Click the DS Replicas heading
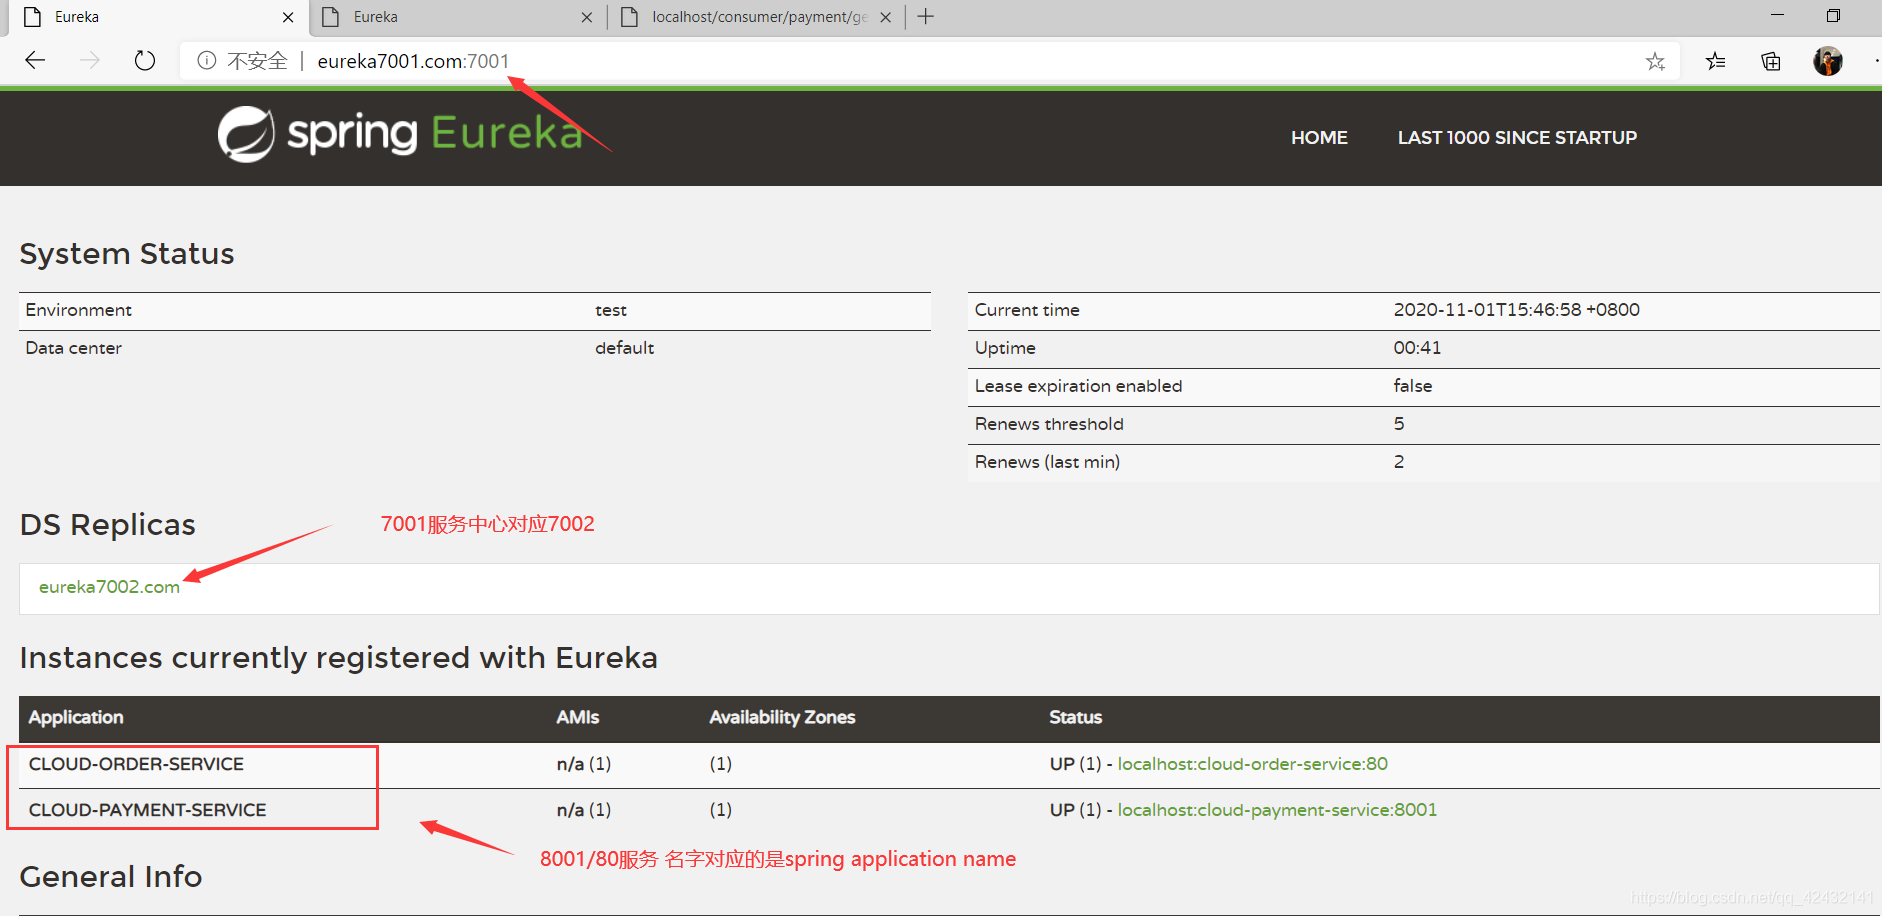The height and width of the screenshot is (916, 1882). tap(108, 525)
